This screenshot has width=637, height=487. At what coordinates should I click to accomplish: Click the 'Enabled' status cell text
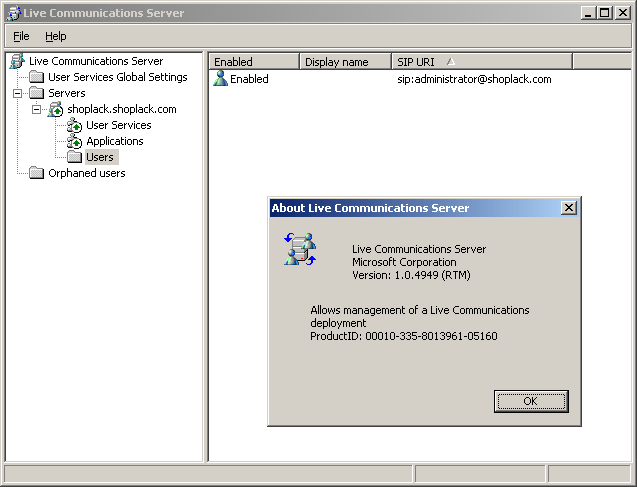249,79
